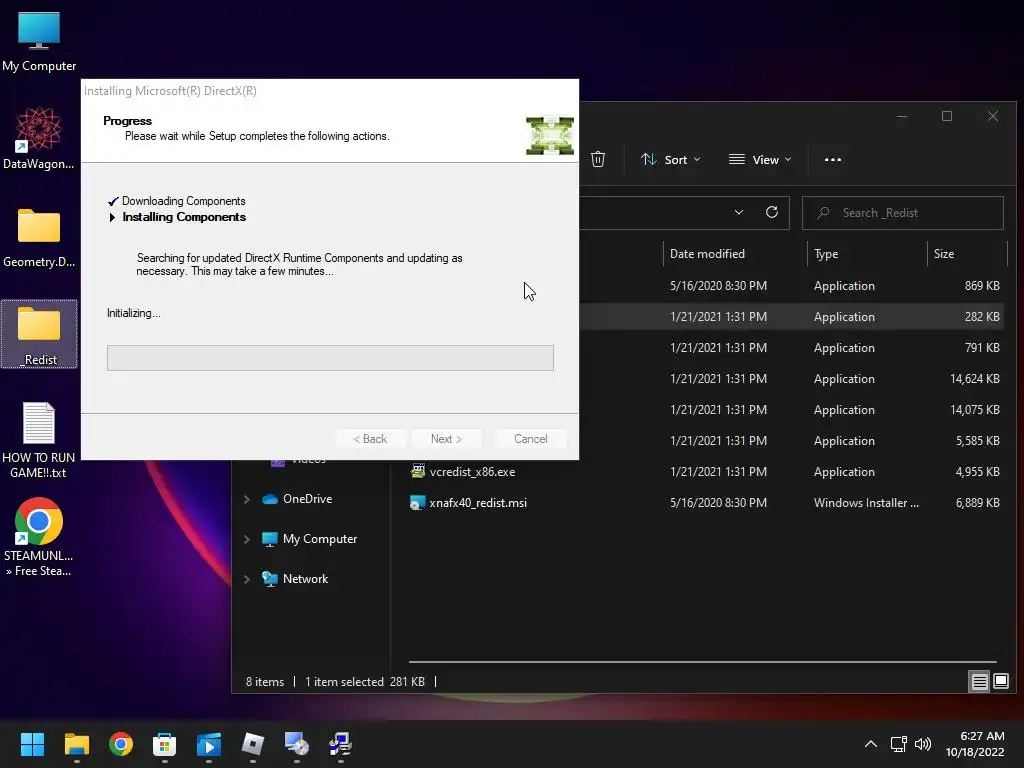Screen dimensions: 1024x768
Task: Click the 14,075 KB size cell
Action: (974, 409)
